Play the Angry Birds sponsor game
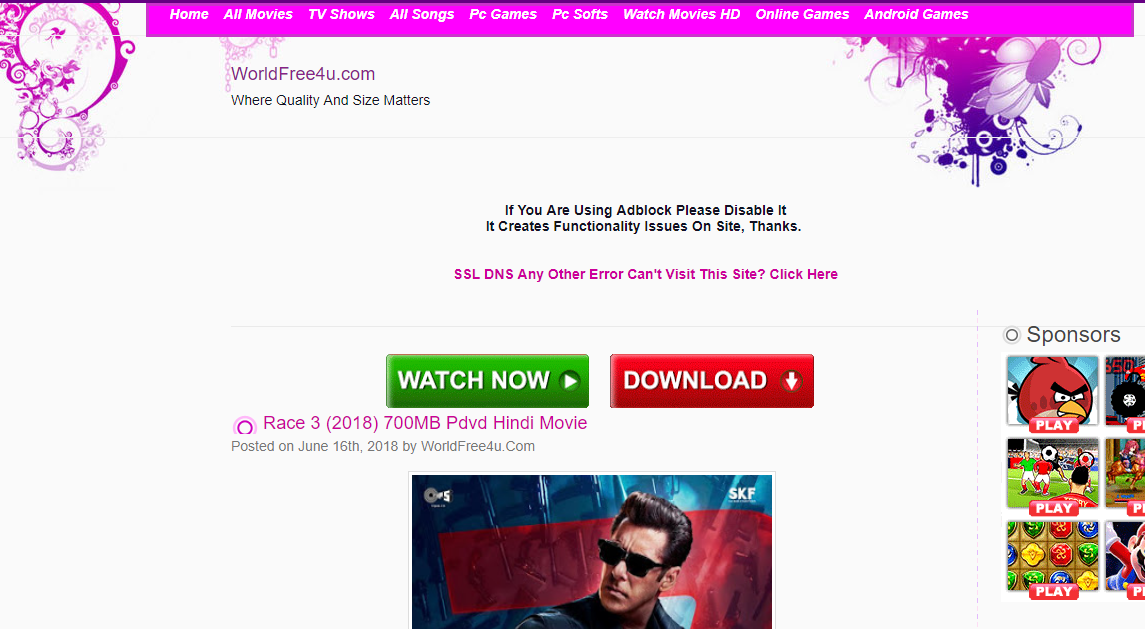 (x=1052, y=392)
